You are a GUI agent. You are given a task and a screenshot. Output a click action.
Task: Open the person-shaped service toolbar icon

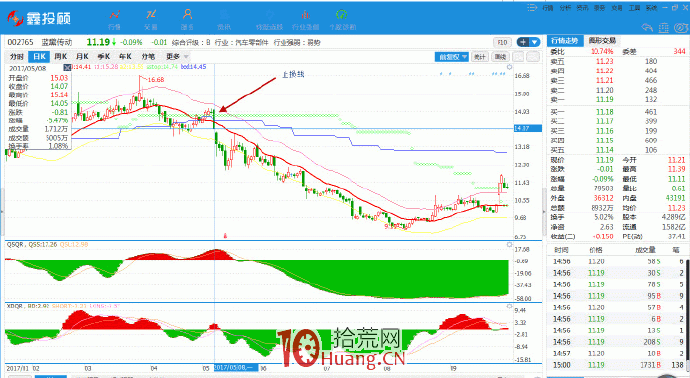[187, 19]
